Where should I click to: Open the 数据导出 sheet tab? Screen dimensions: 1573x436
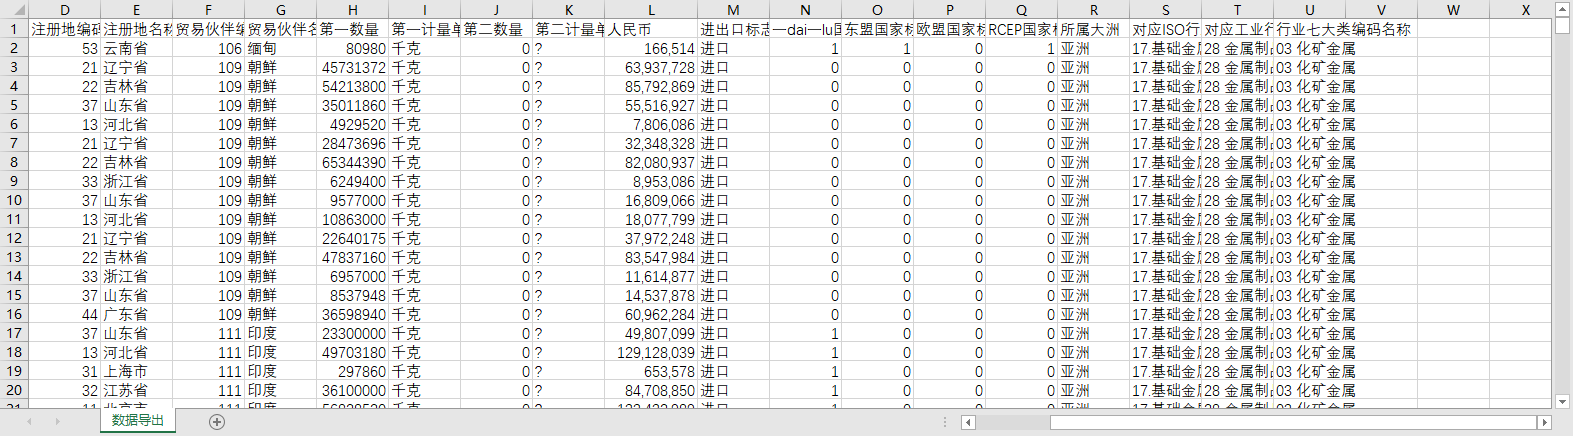pos(138,421)
